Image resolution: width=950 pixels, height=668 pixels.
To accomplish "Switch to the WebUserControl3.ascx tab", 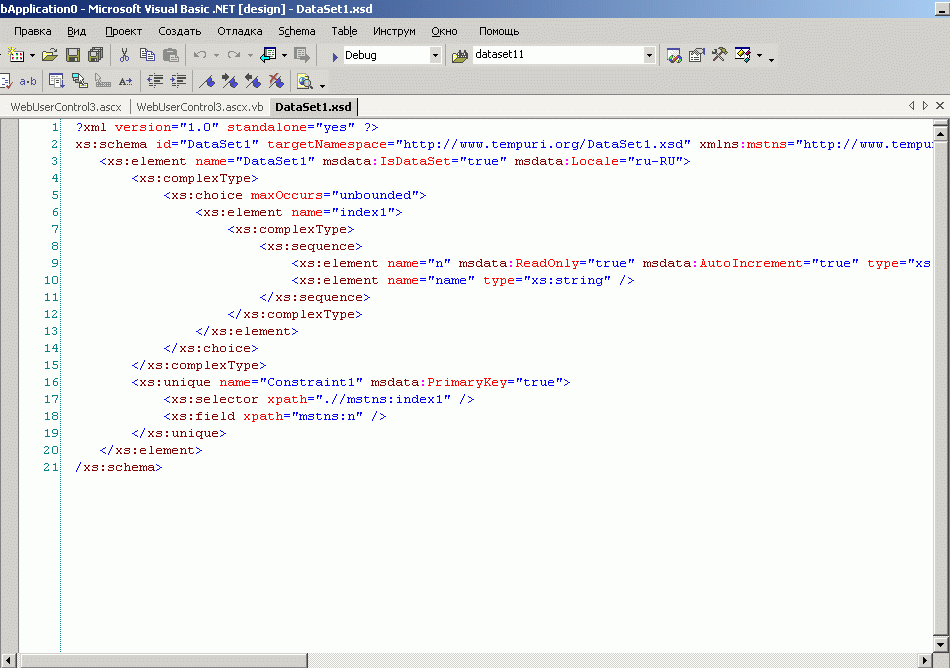I will tap(66, 107).
